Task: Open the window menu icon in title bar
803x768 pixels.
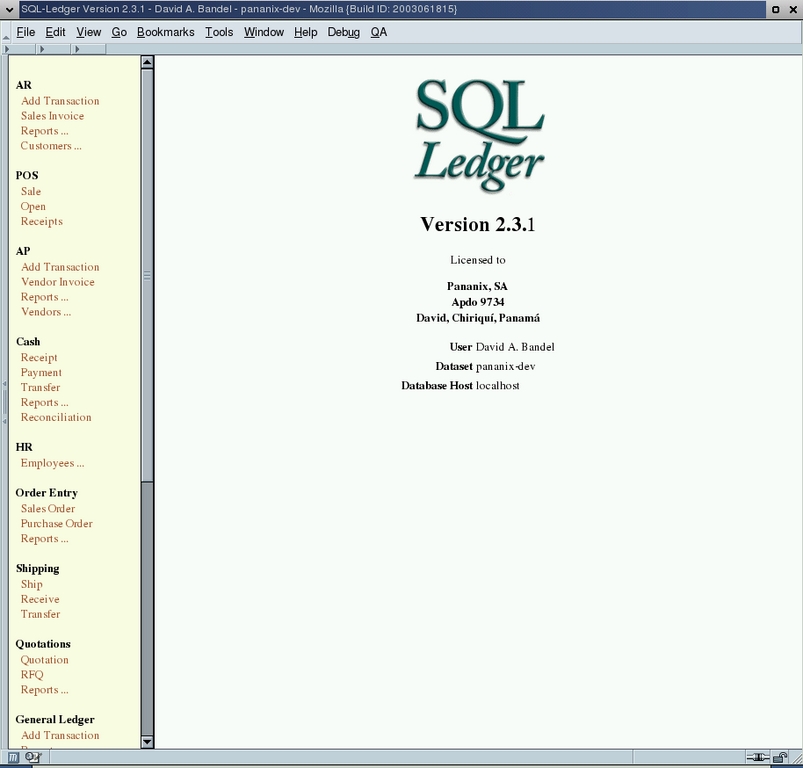Action: click(x=9, y=9)
